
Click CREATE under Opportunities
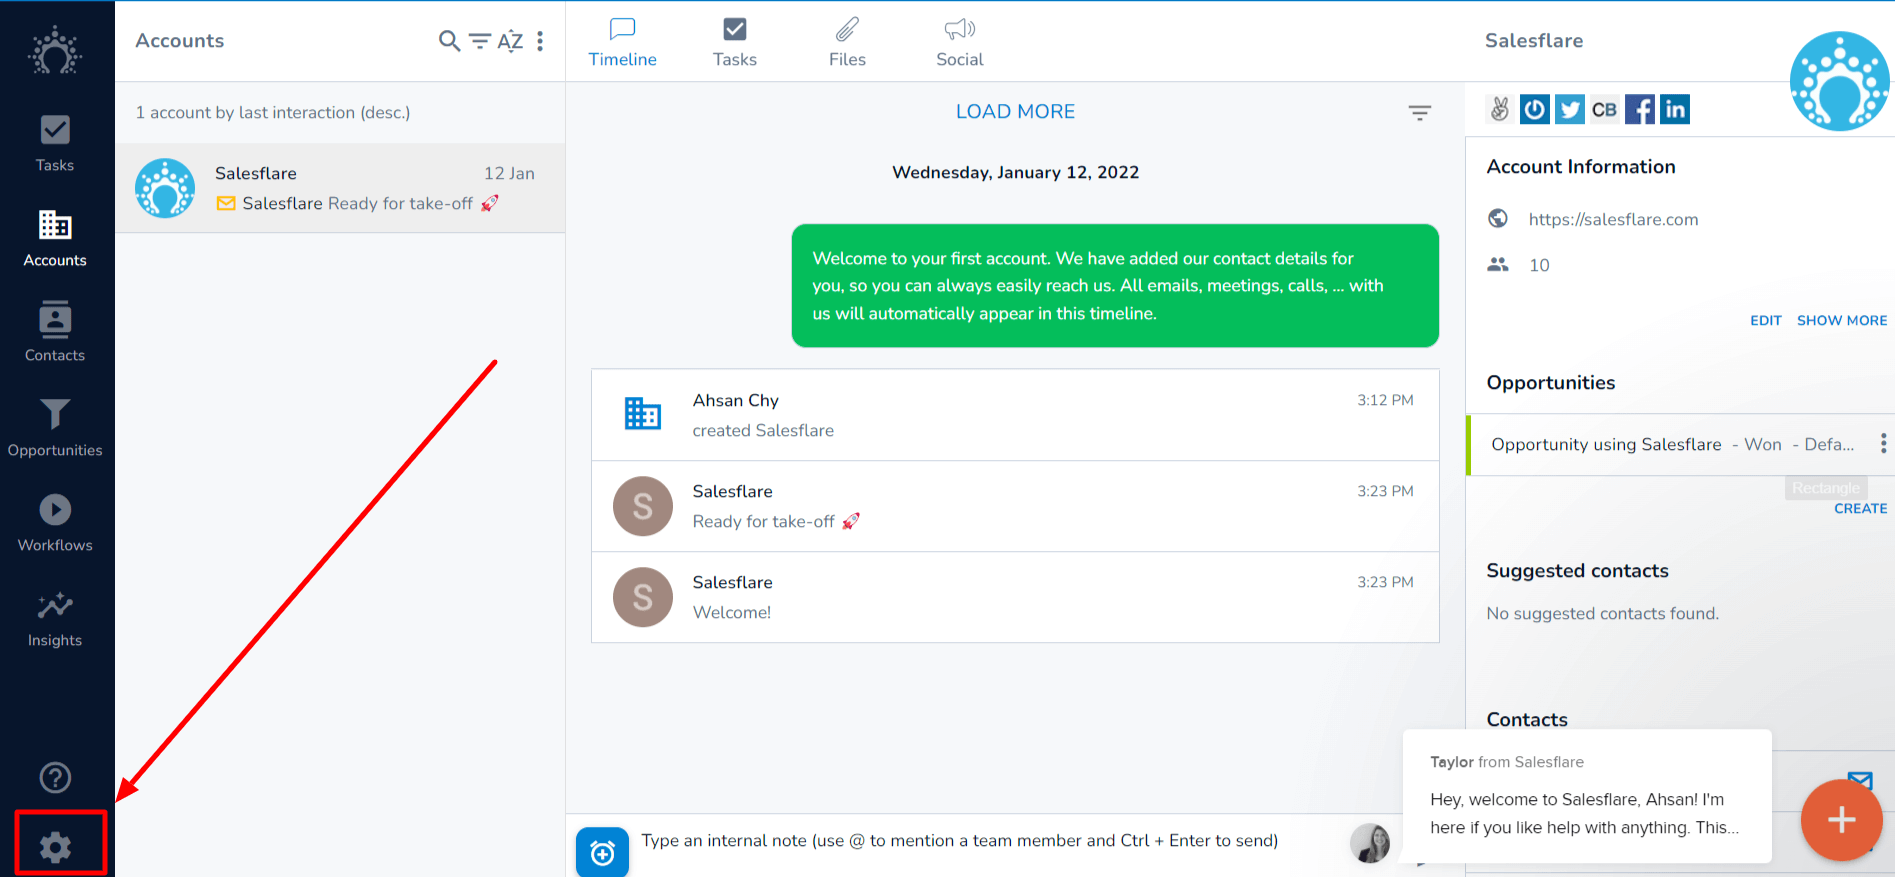(1860, 508)
